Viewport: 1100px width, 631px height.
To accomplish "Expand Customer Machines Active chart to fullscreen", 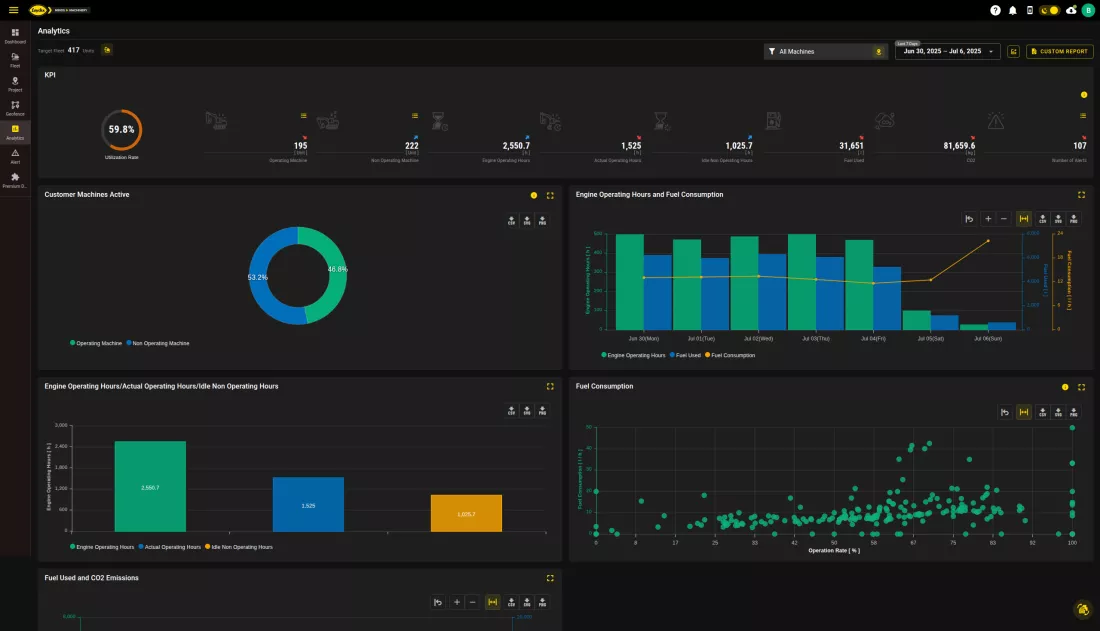I will (x=550, y=195).
